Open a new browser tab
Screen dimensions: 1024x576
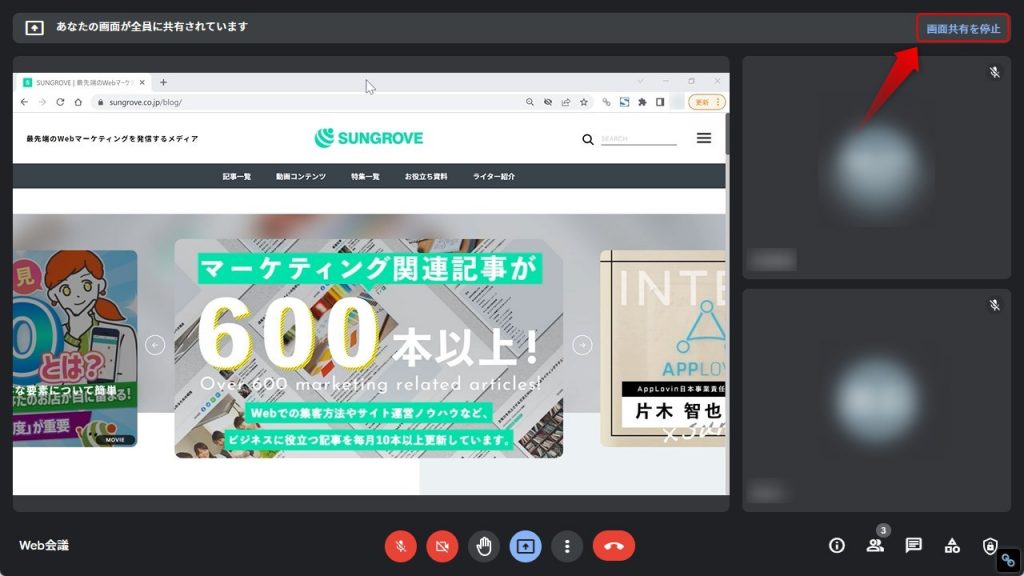(x=163, y=82)
